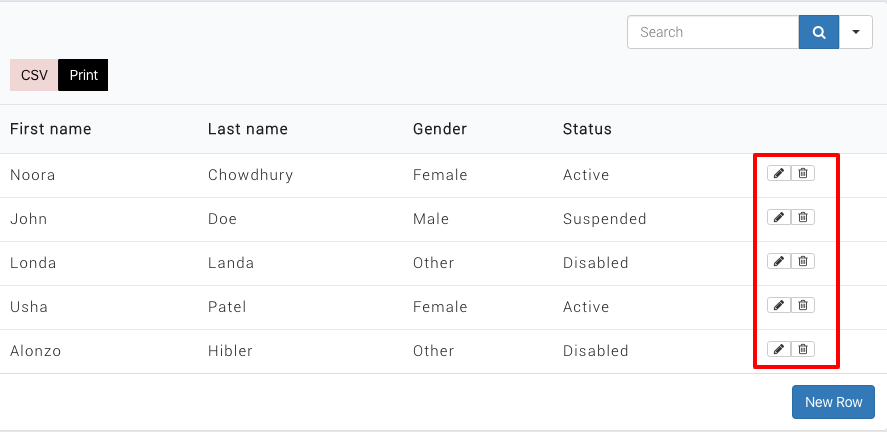The height and width of the screenshot is (432, 887).
Task: Focus the Search input field
Action: click(x=712, y=32)
